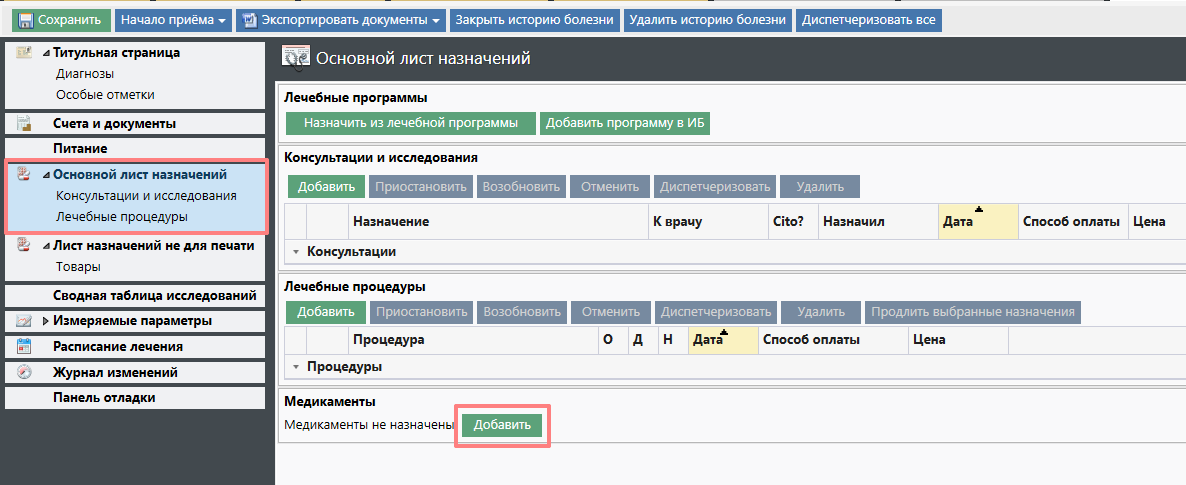Image resolution: width=1186 pixels, height=485 pixels.
Task: Click Назначить из лечебной программы button
Action: 411,123
